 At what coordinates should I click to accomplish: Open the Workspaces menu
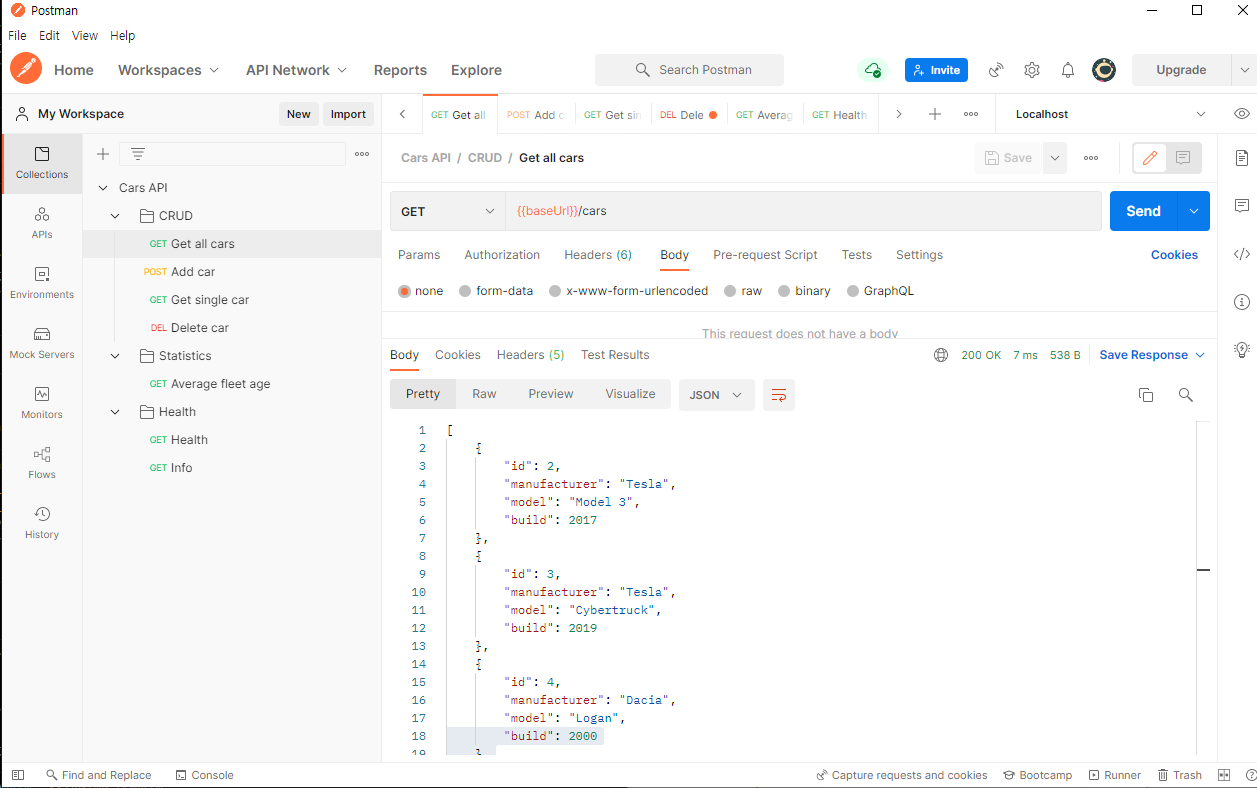[169, 70]
